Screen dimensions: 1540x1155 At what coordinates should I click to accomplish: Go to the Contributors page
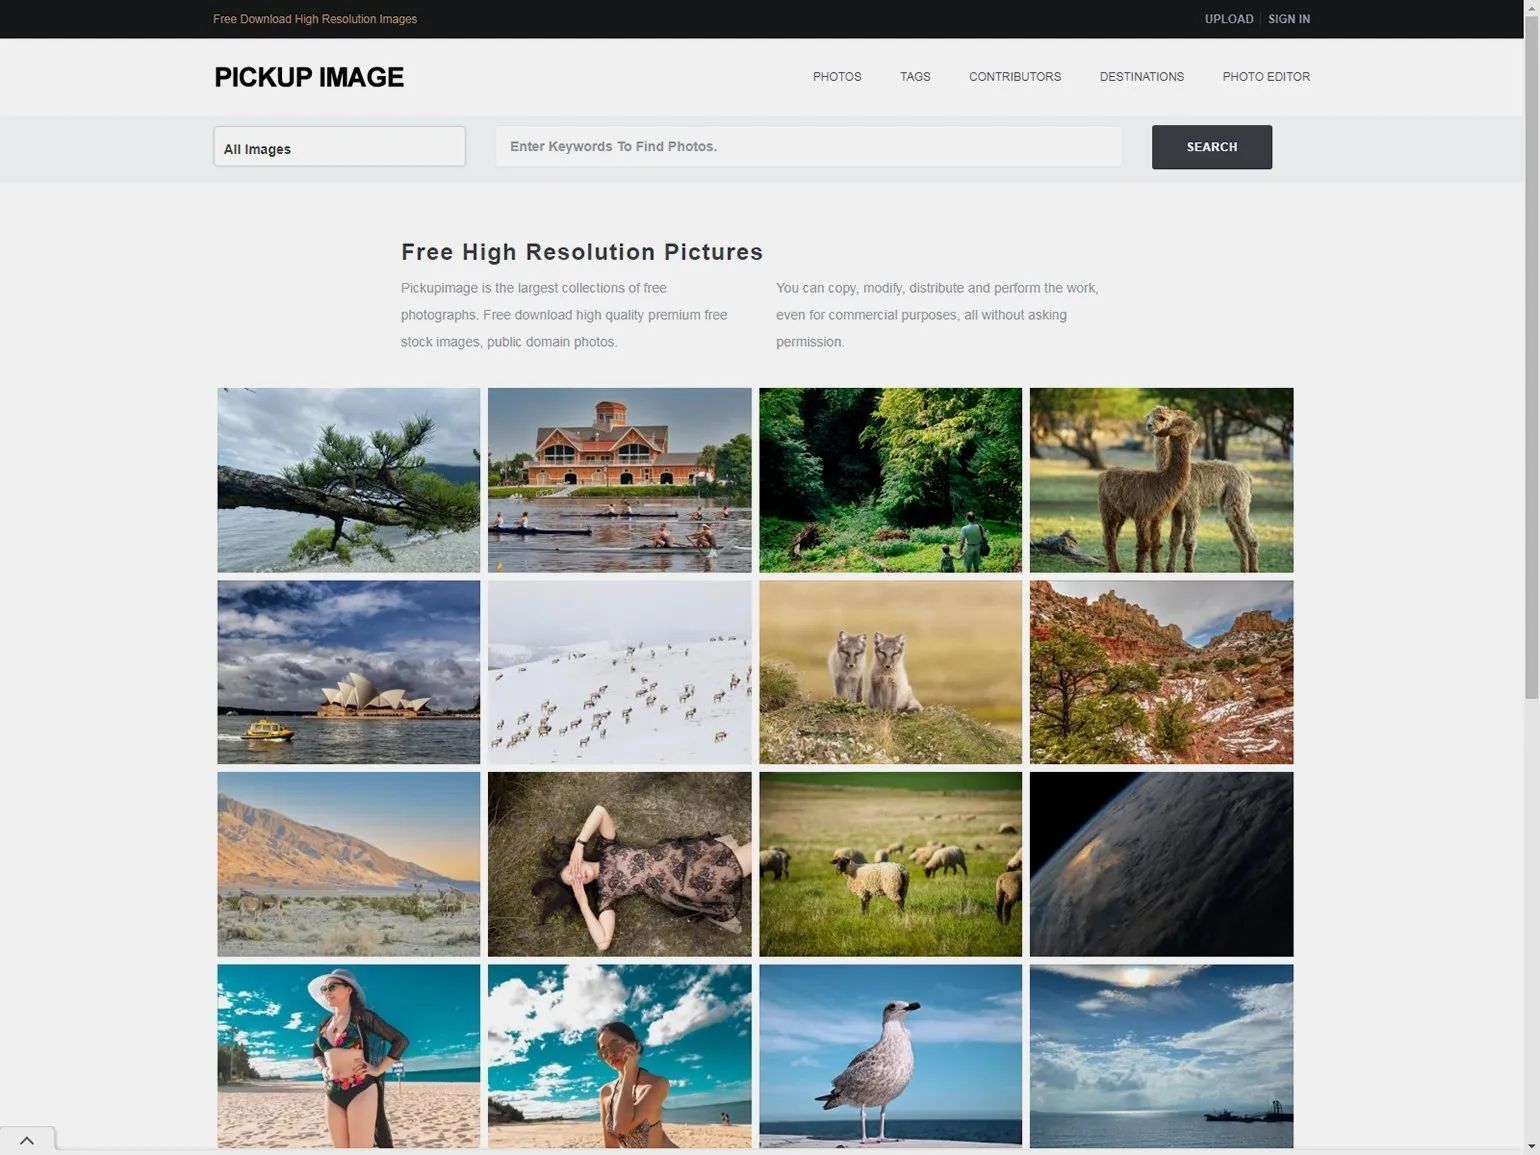[1015, 77]
